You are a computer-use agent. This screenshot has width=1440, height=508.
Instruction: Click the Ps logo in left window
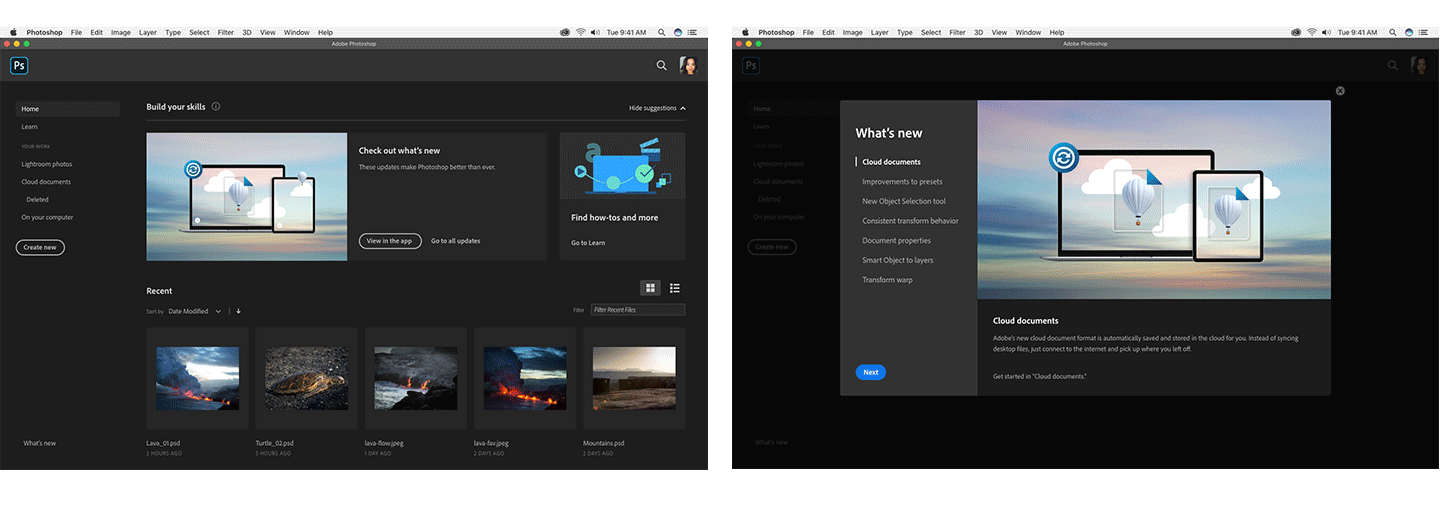(19, 66)
